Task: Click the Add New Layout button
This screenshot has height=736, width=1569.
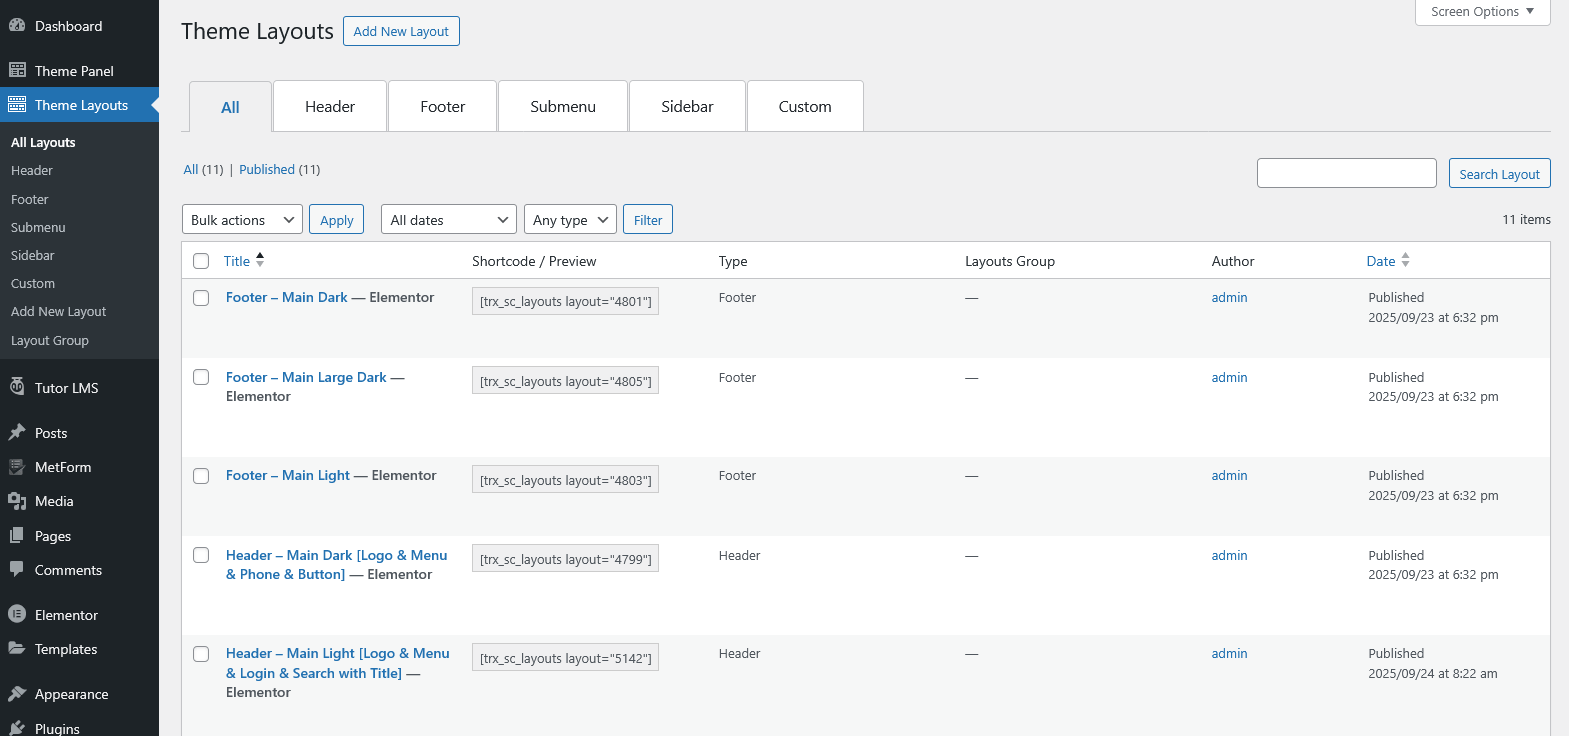Action: (x=401, y=31)
